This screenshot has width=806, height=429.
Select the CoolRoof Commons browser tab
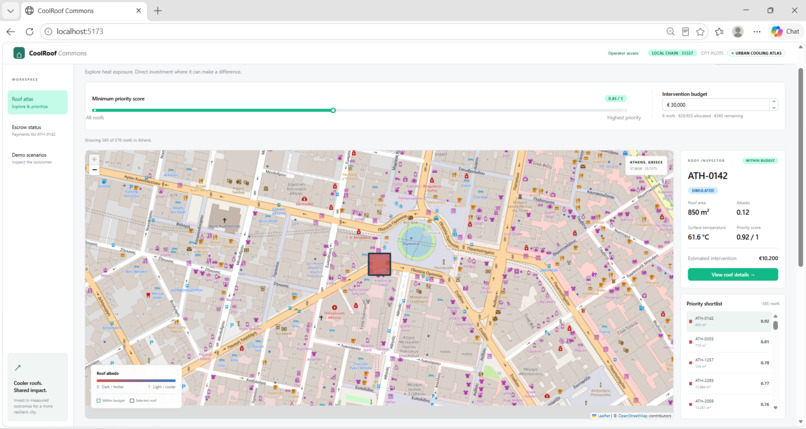83,10
